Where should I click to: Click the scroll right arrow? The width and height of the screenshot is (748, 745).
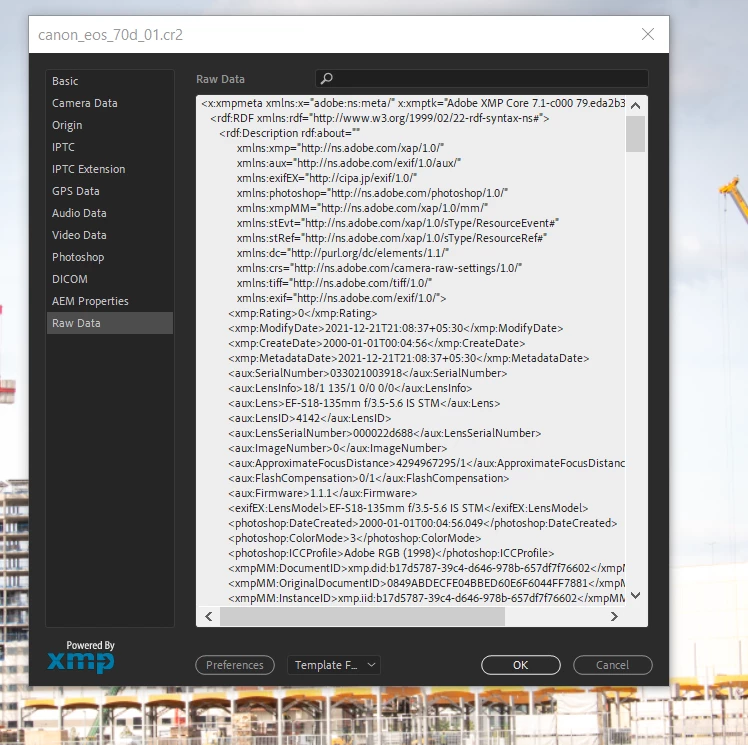click(614, 616)
